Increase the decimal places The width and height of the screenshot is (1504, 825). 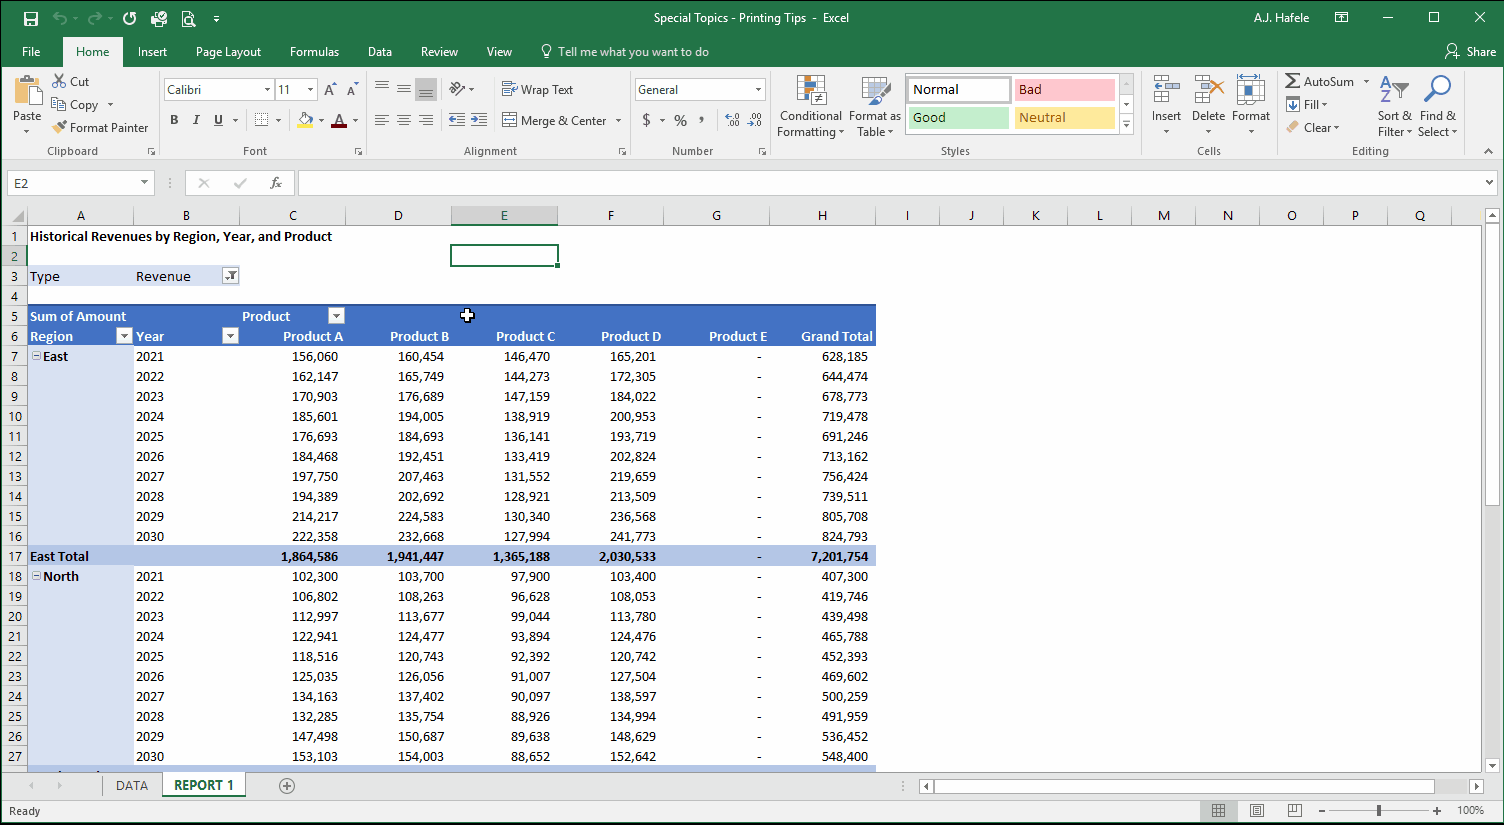pos(732,120)
